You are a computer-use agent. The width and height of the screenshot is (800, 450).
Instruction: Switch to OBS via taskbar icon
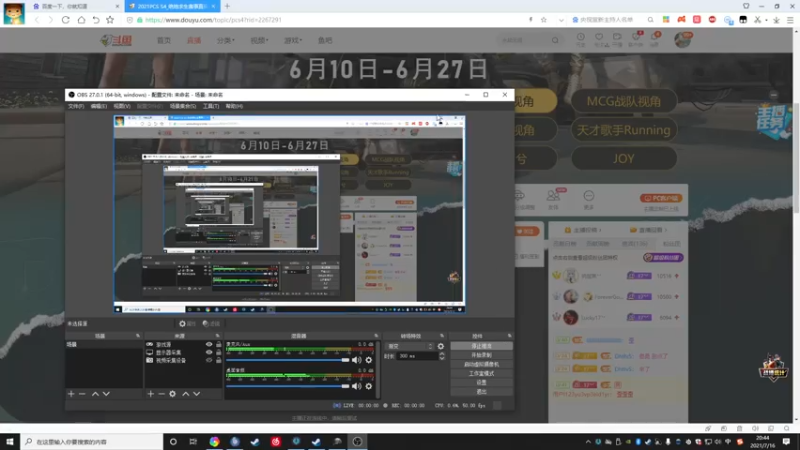coord(357,441)
